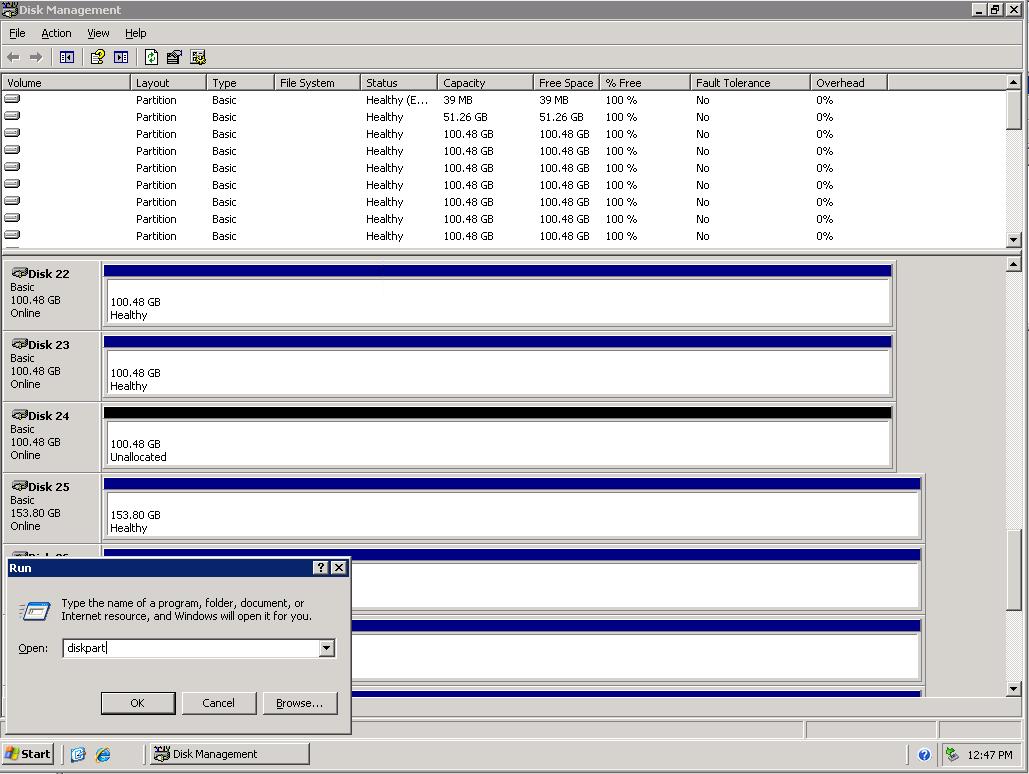Click OK in the Run dialog
Screen dimensions: 1029x774
(x=137, y=703)
